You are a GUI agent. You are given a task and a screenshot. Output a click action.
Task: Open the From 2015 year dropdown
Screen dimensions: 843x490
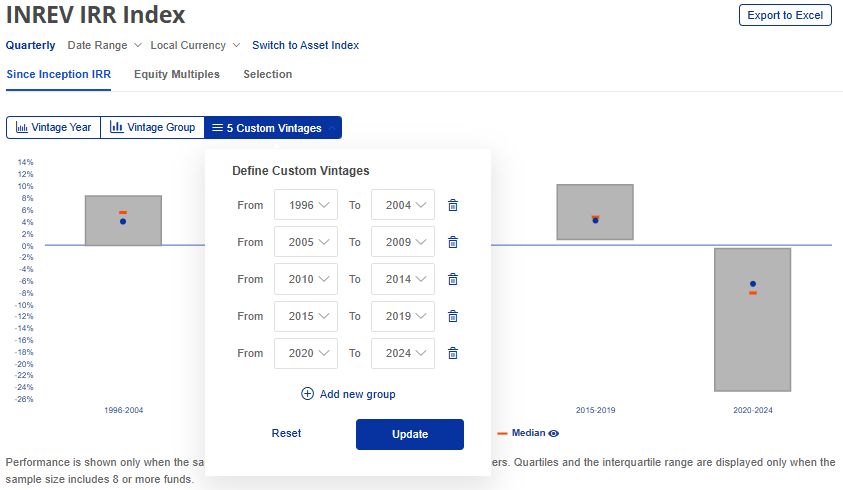click(306, 316)
